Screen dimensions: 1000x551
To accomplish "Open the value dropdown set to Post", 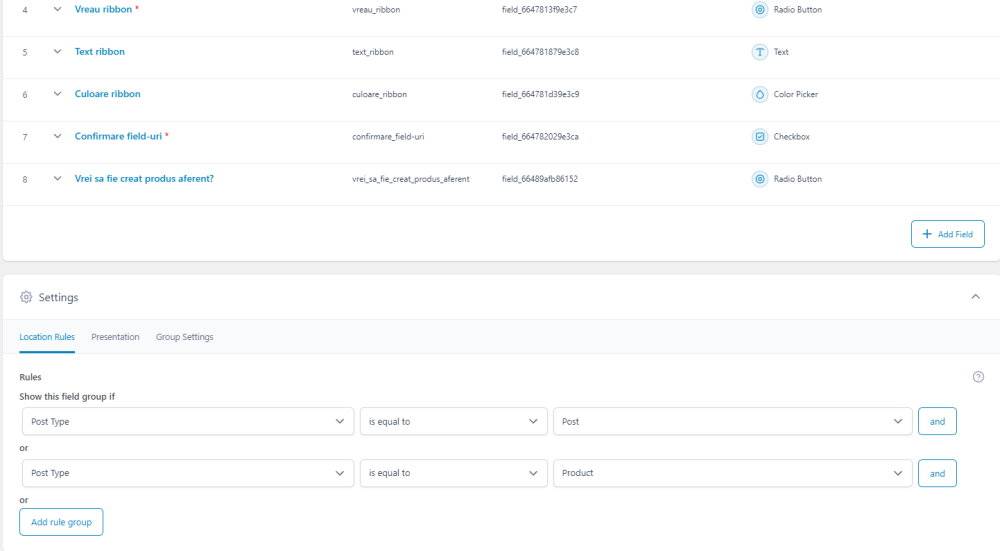I will (x=733, y=422).
